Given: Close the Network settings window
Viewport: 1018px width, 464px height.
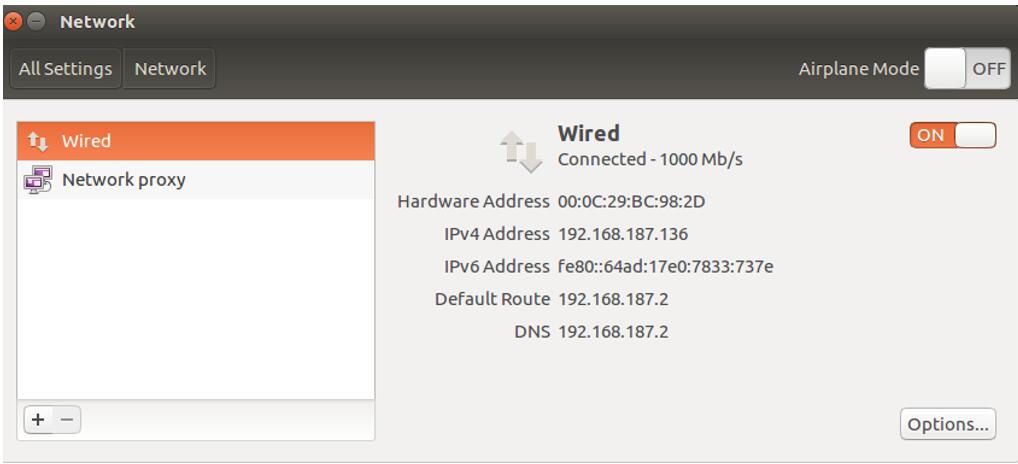Looking at the screenshot, I should point(14,21).
